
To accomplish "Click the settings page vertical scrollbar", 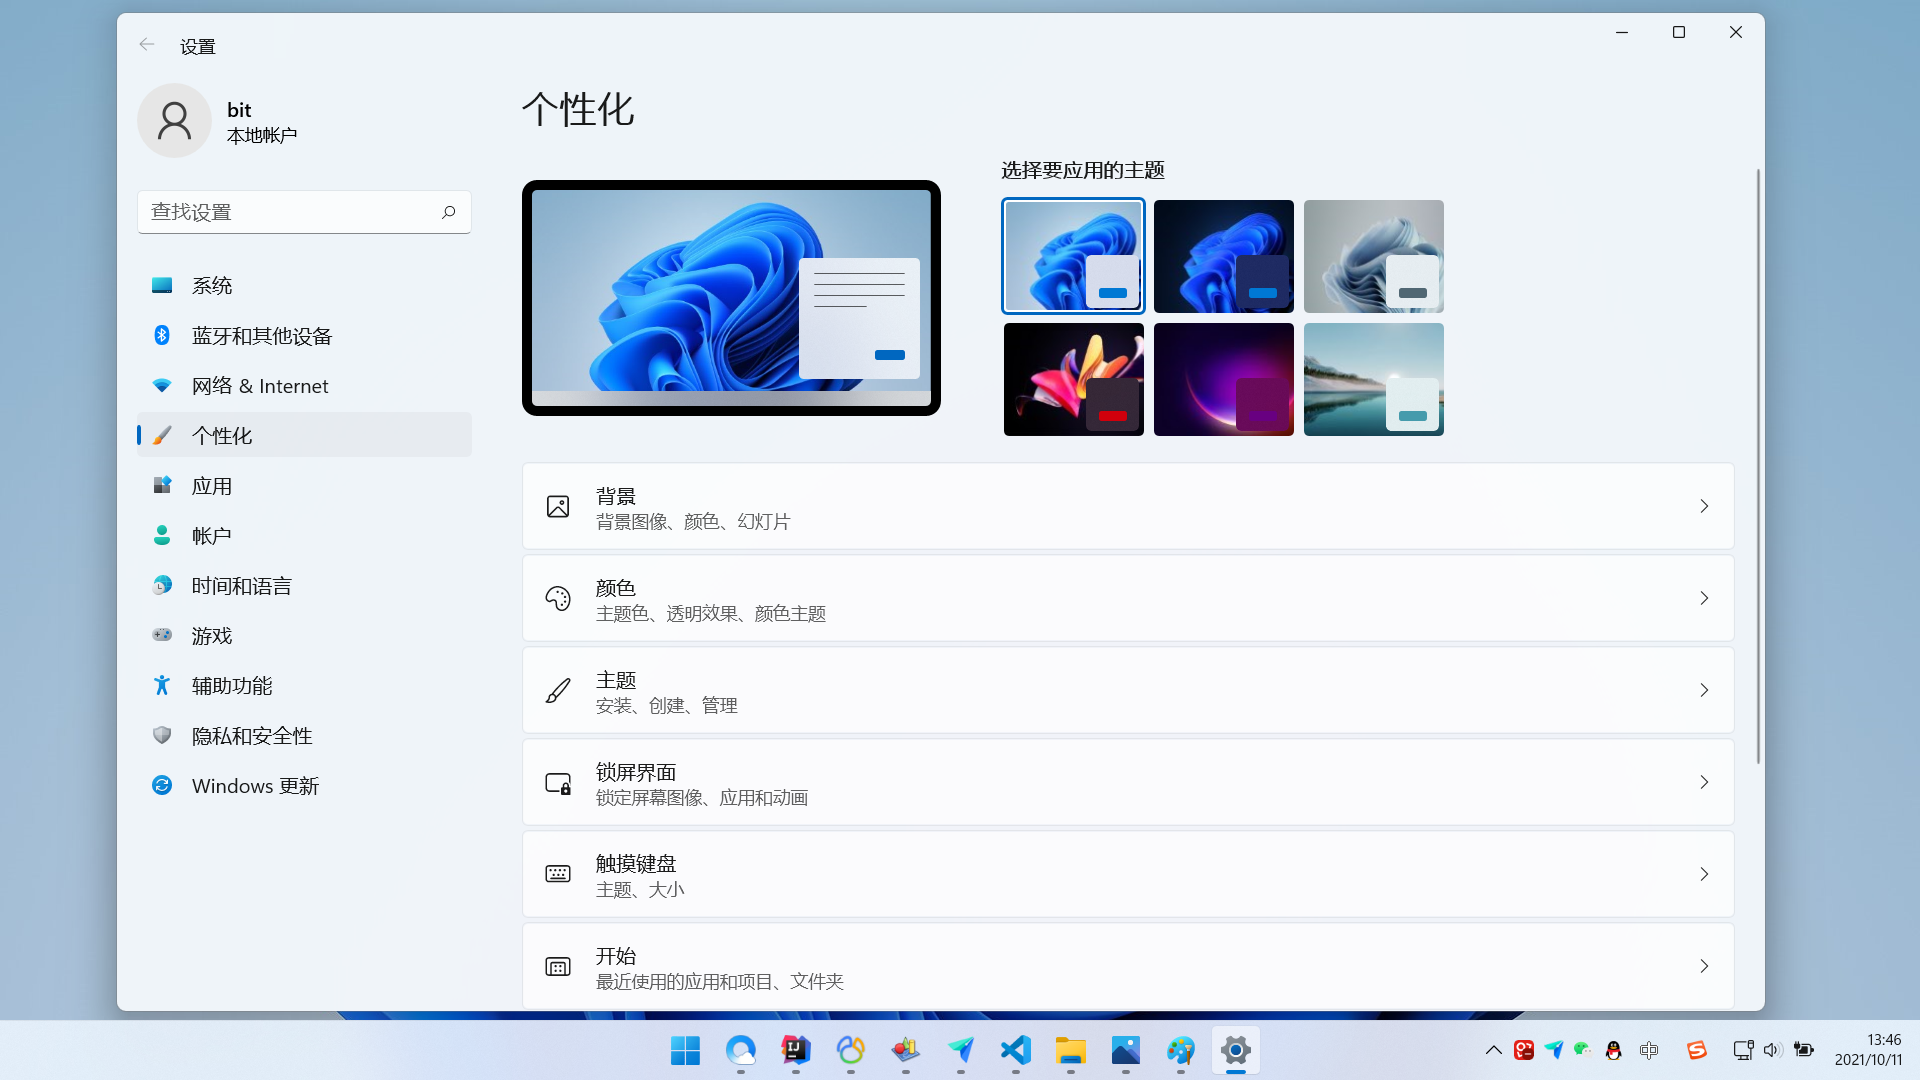I will point(1757,466).
